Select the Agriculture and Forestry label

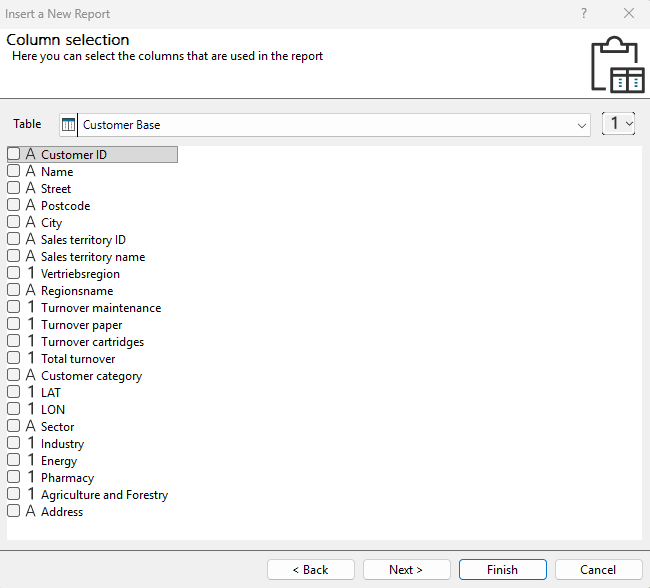tap(104, 495)
